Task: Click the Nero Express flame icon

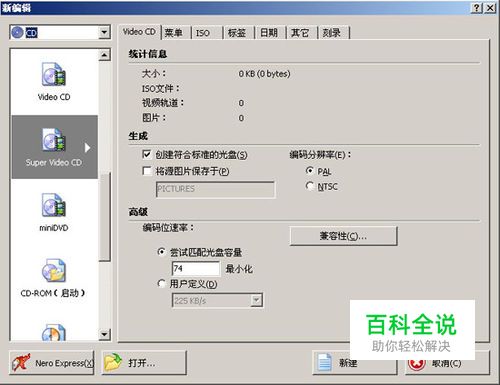Action: (x=21, y=362)
